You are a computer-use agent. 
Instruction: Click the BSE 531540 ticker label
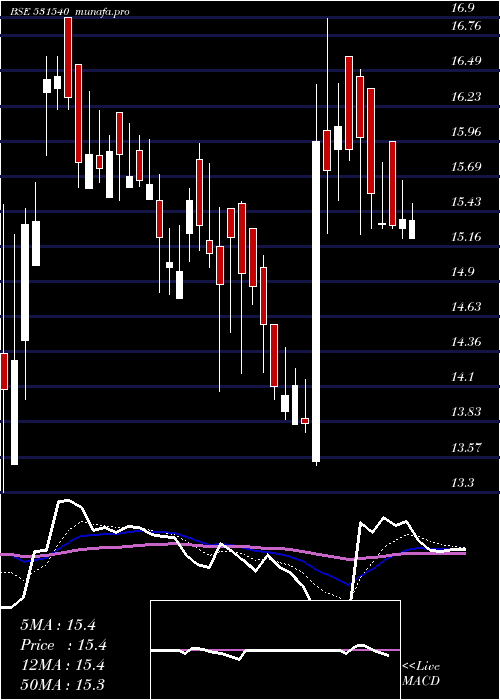point(40,12)
